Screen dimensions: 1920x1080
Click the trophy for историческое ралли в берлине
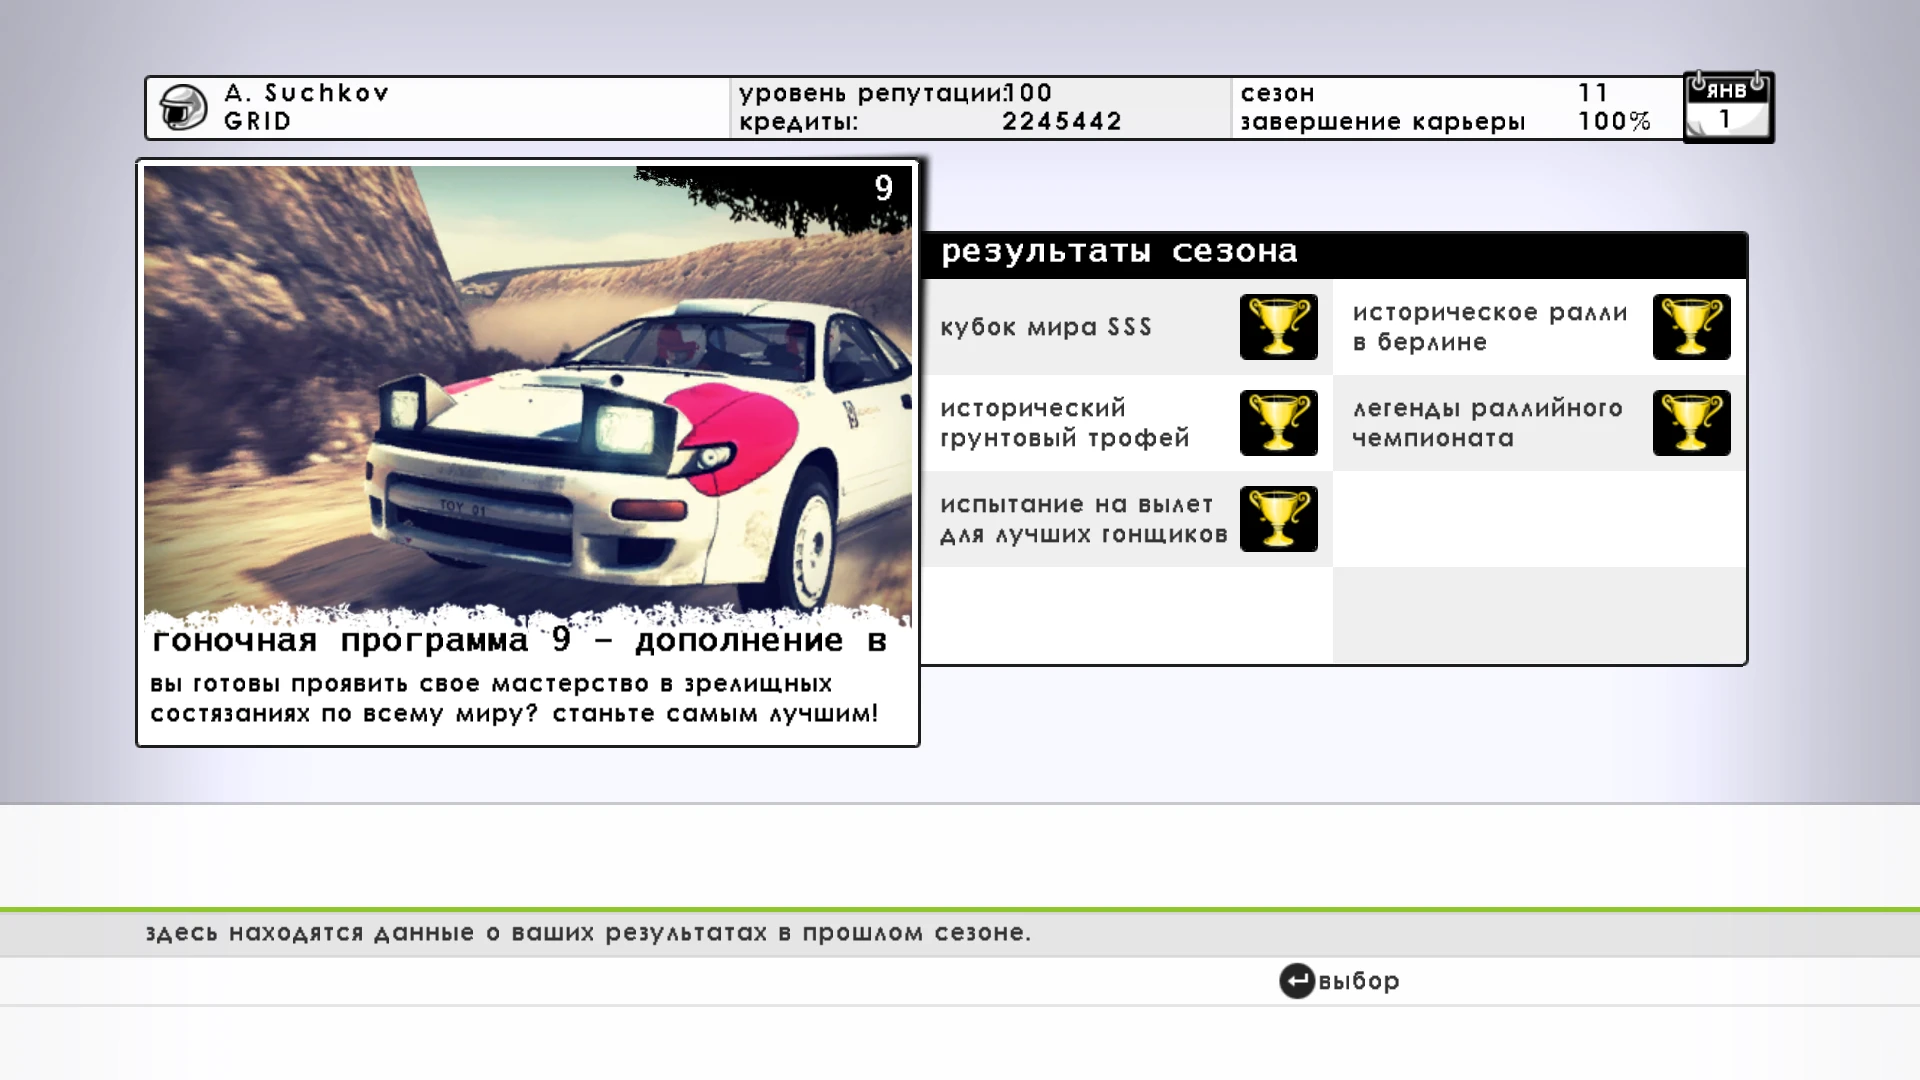point(1691,327)
